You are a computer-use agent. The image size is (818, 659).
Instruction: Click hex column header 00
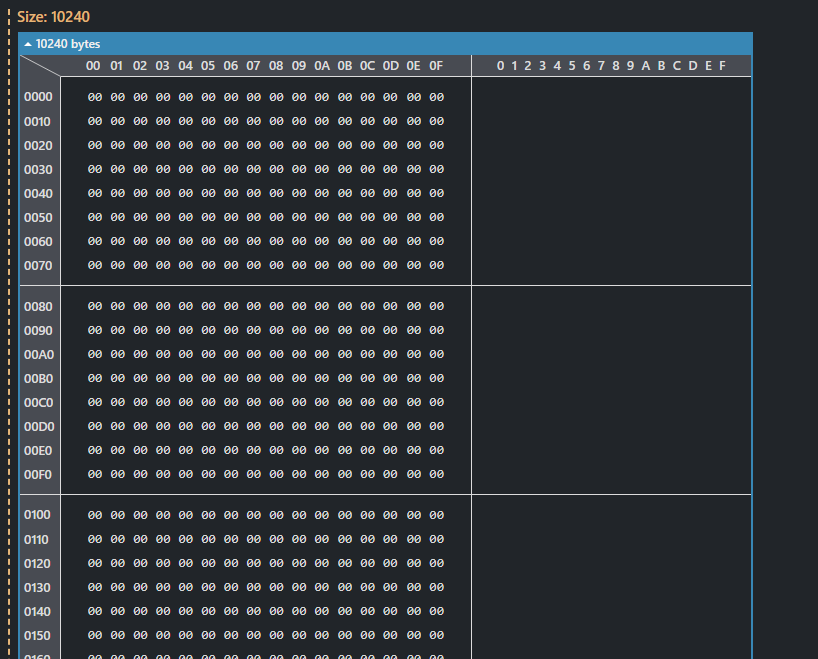coord(93,66)
